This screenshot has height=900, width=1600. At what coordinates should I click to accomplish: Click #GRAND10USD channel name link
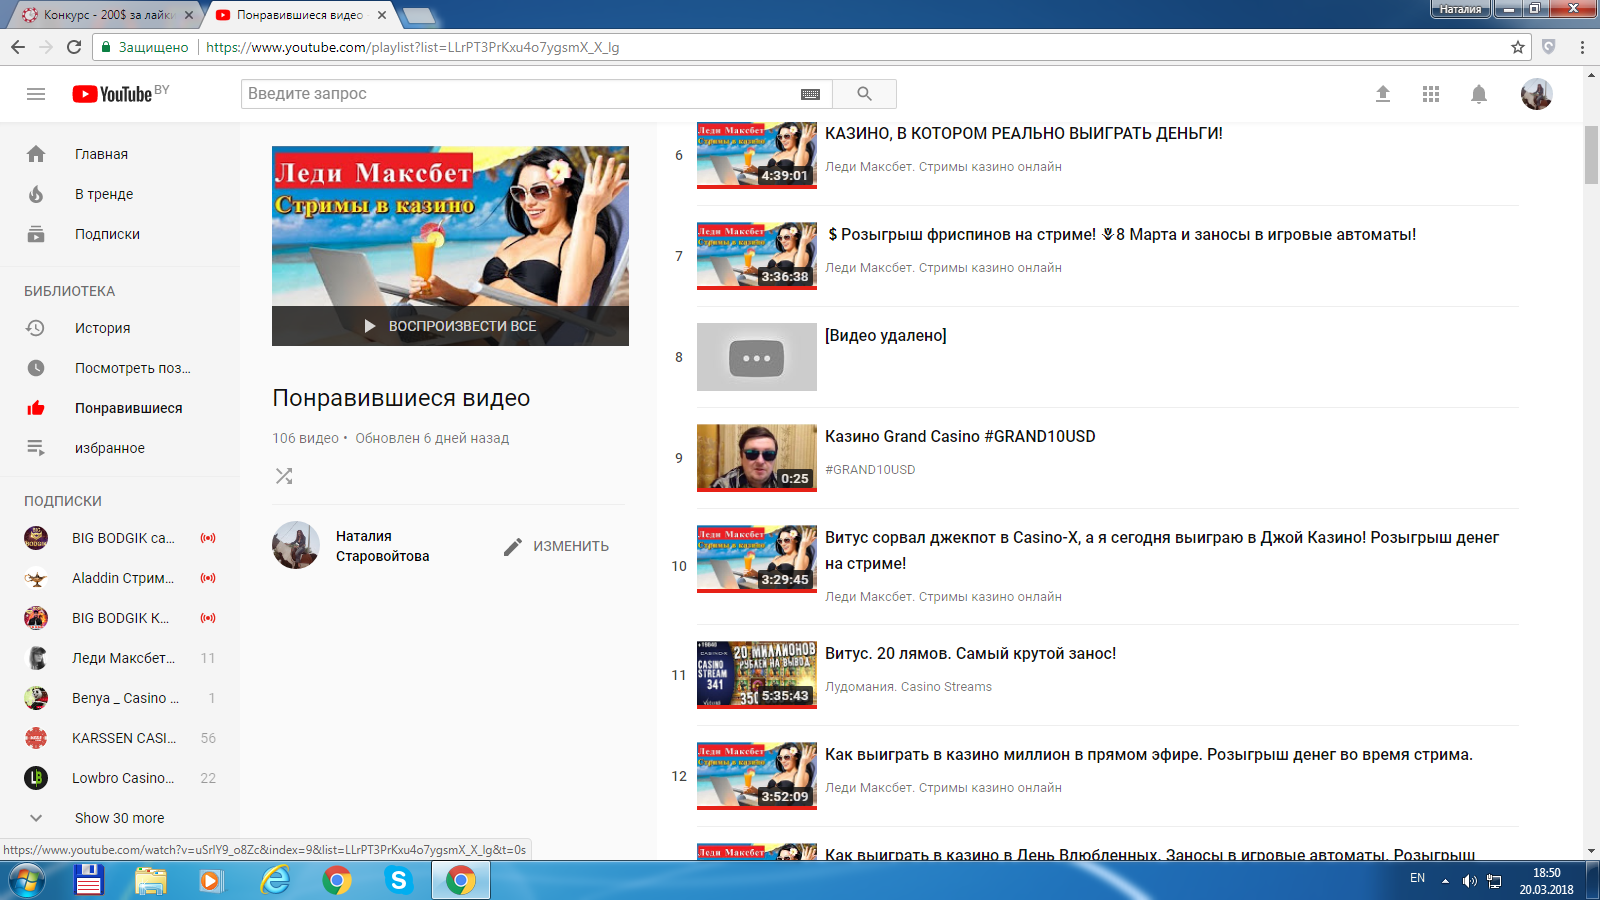[870, 469]
